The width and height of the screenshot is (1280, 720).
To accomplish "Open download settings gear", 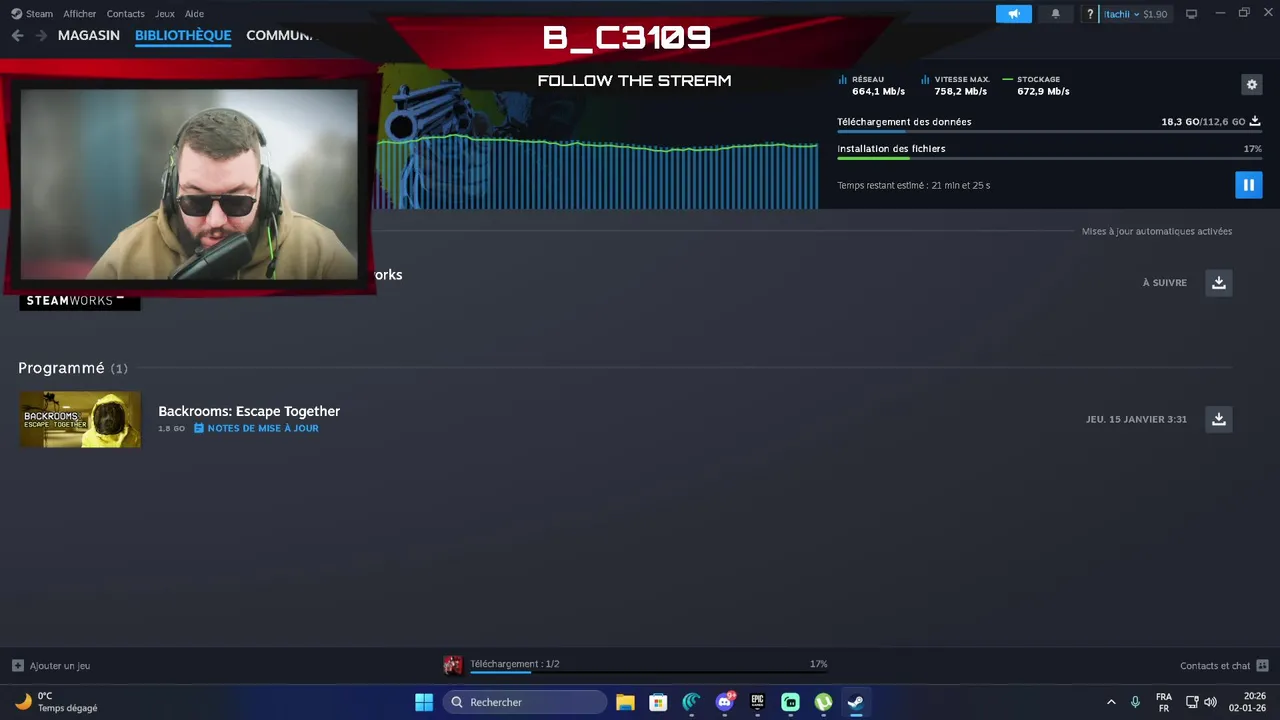I will (x=1251, y=85).
